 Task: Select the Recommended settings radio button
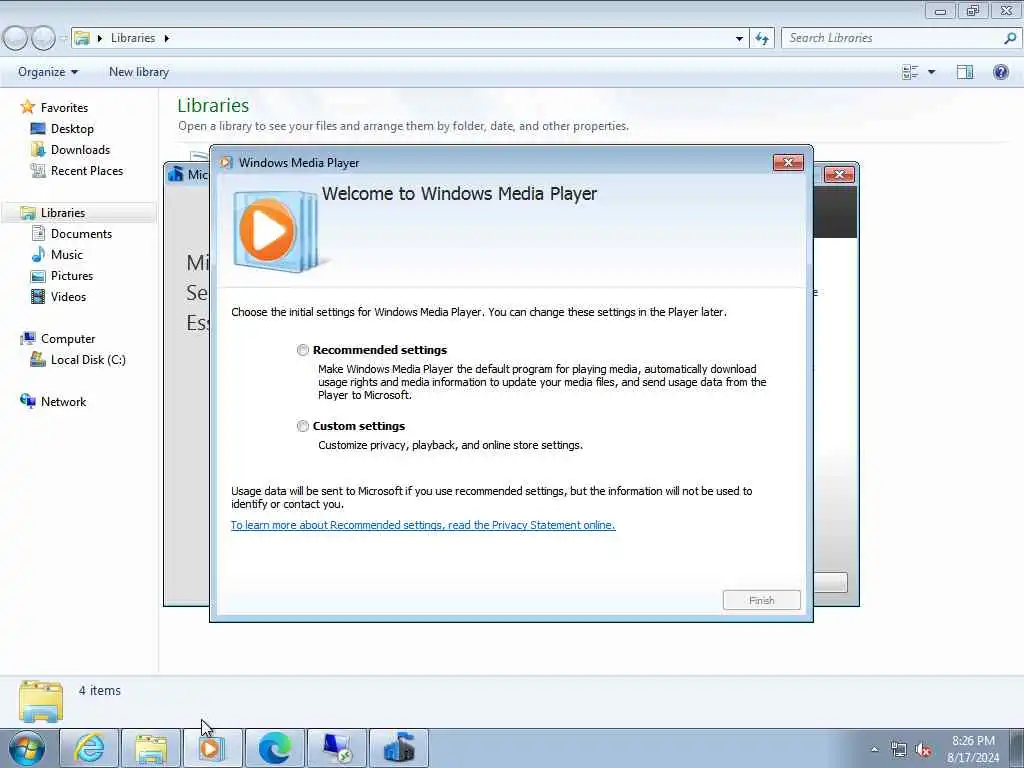pyautogui.click(x=303, y=350)
